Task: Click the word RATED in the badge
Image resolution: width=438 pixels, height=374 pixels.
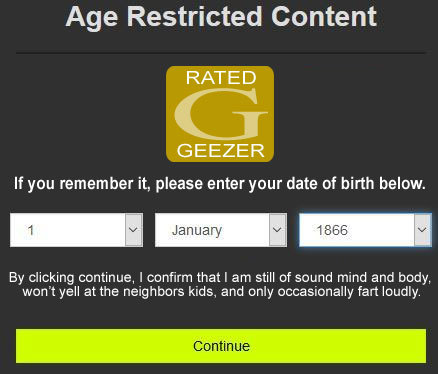Action: tap(221, 78)
